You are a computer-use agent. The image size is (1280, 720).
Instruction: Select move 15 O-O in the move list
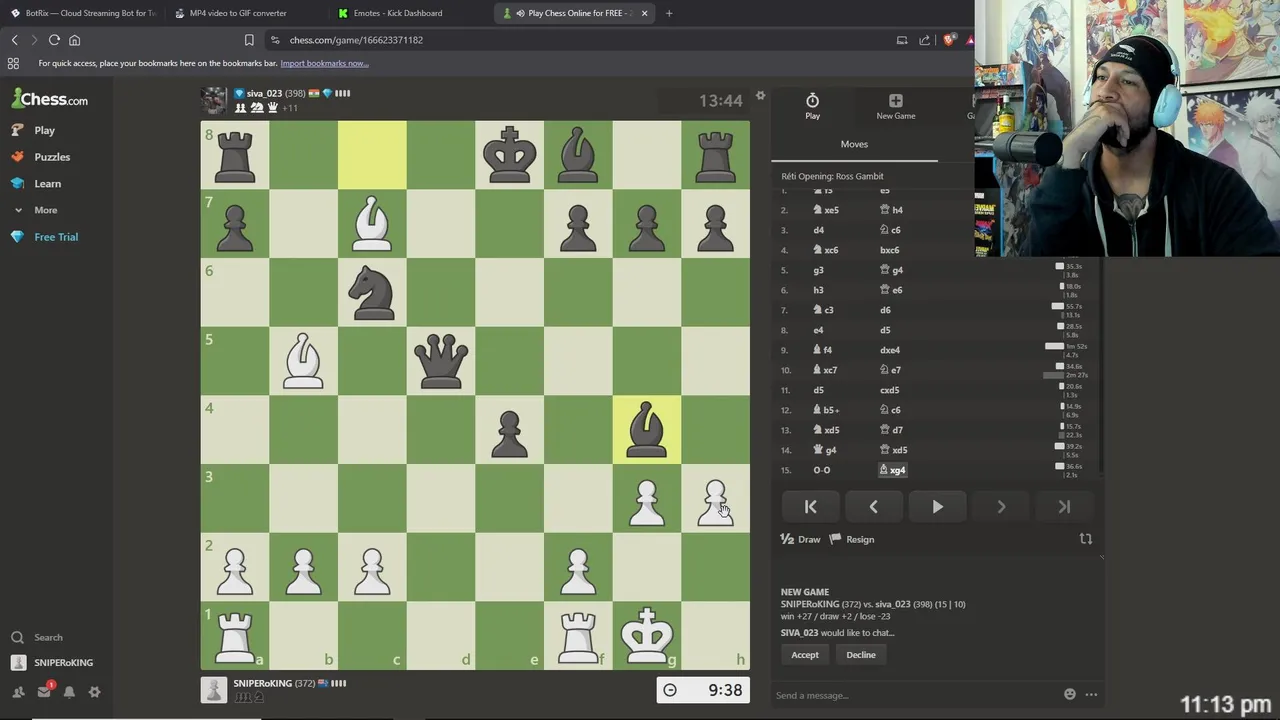(821, 470)
